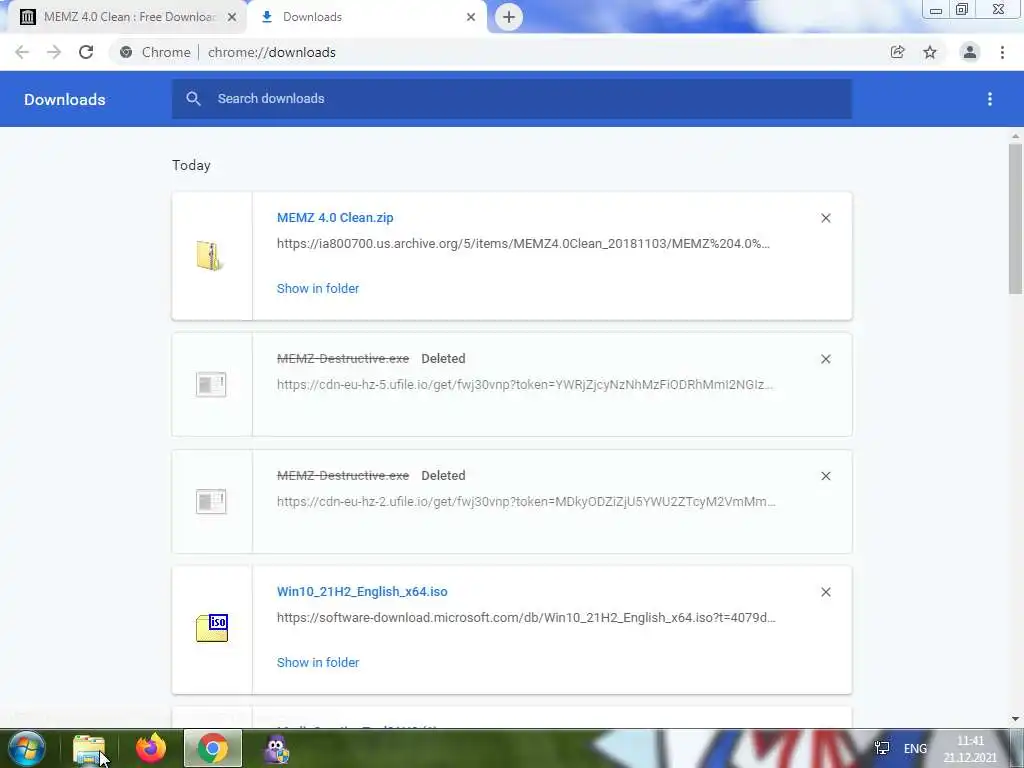Go back using the browser back arrow
1024x768 pixels.
point(22,52)
